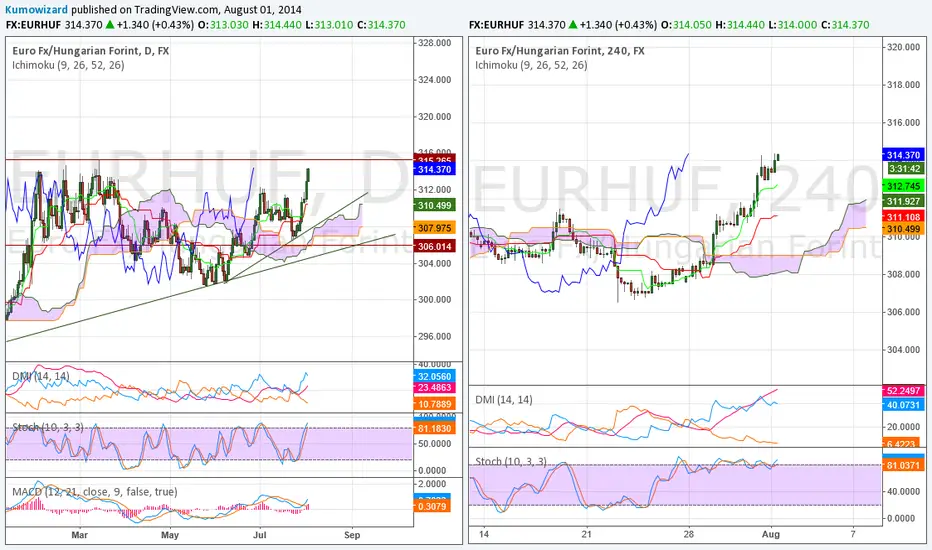Click the 3:31:42 countdown tag
Screen dimensions: 932x550
pyautogui.click(x=903, y=169)
